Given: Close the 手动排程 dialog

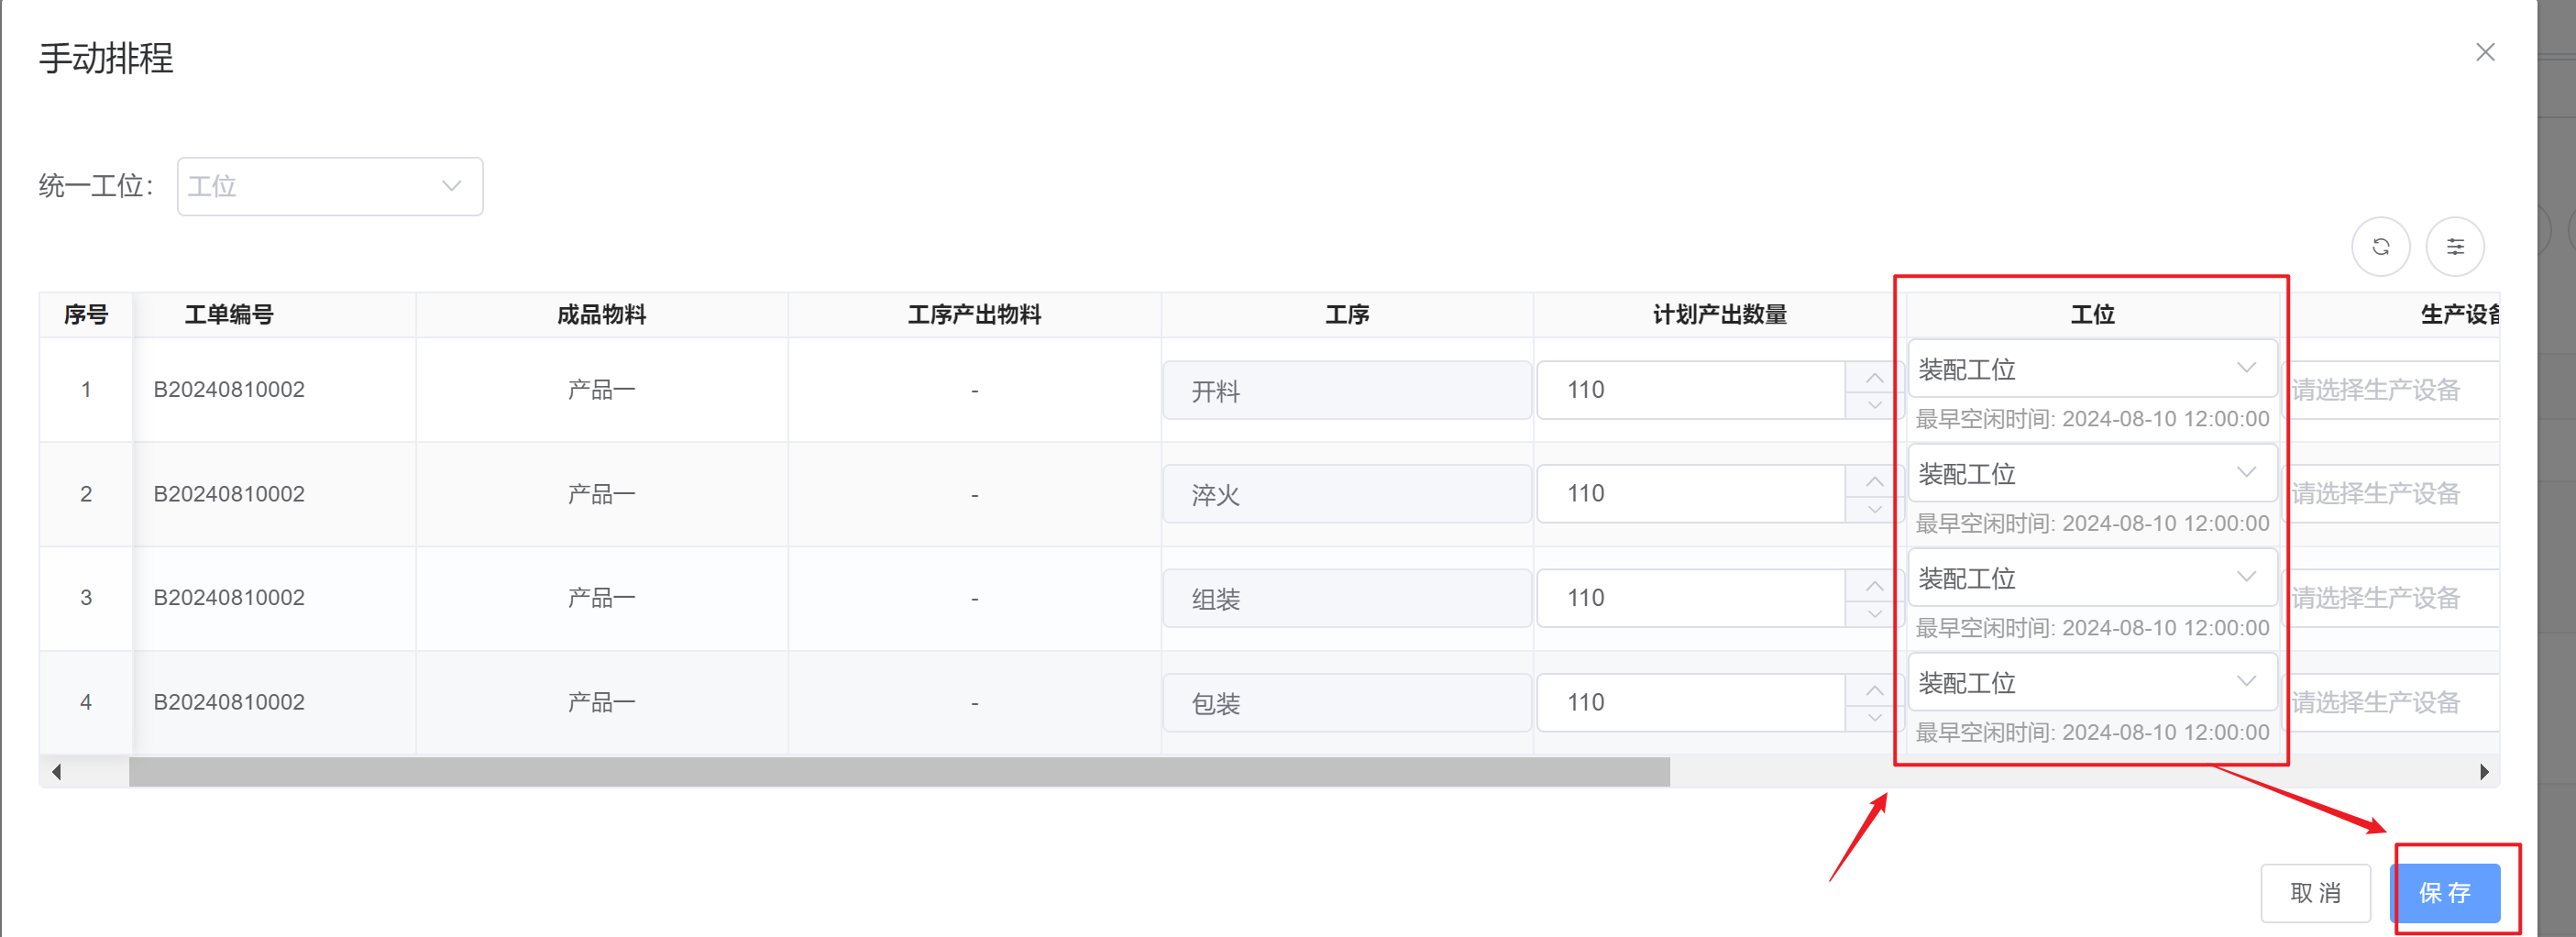Looking at the screenshot, I should click(2484, 52).
